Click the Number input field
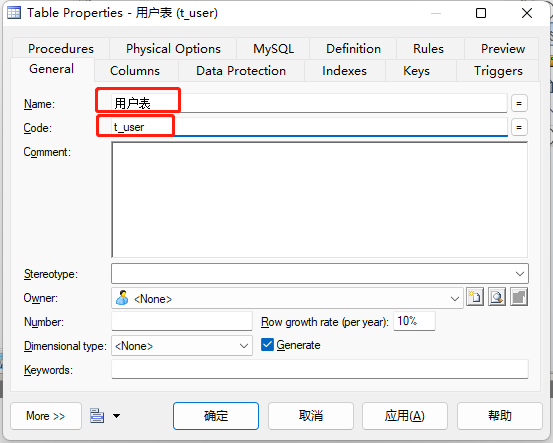 click(182, 321)
